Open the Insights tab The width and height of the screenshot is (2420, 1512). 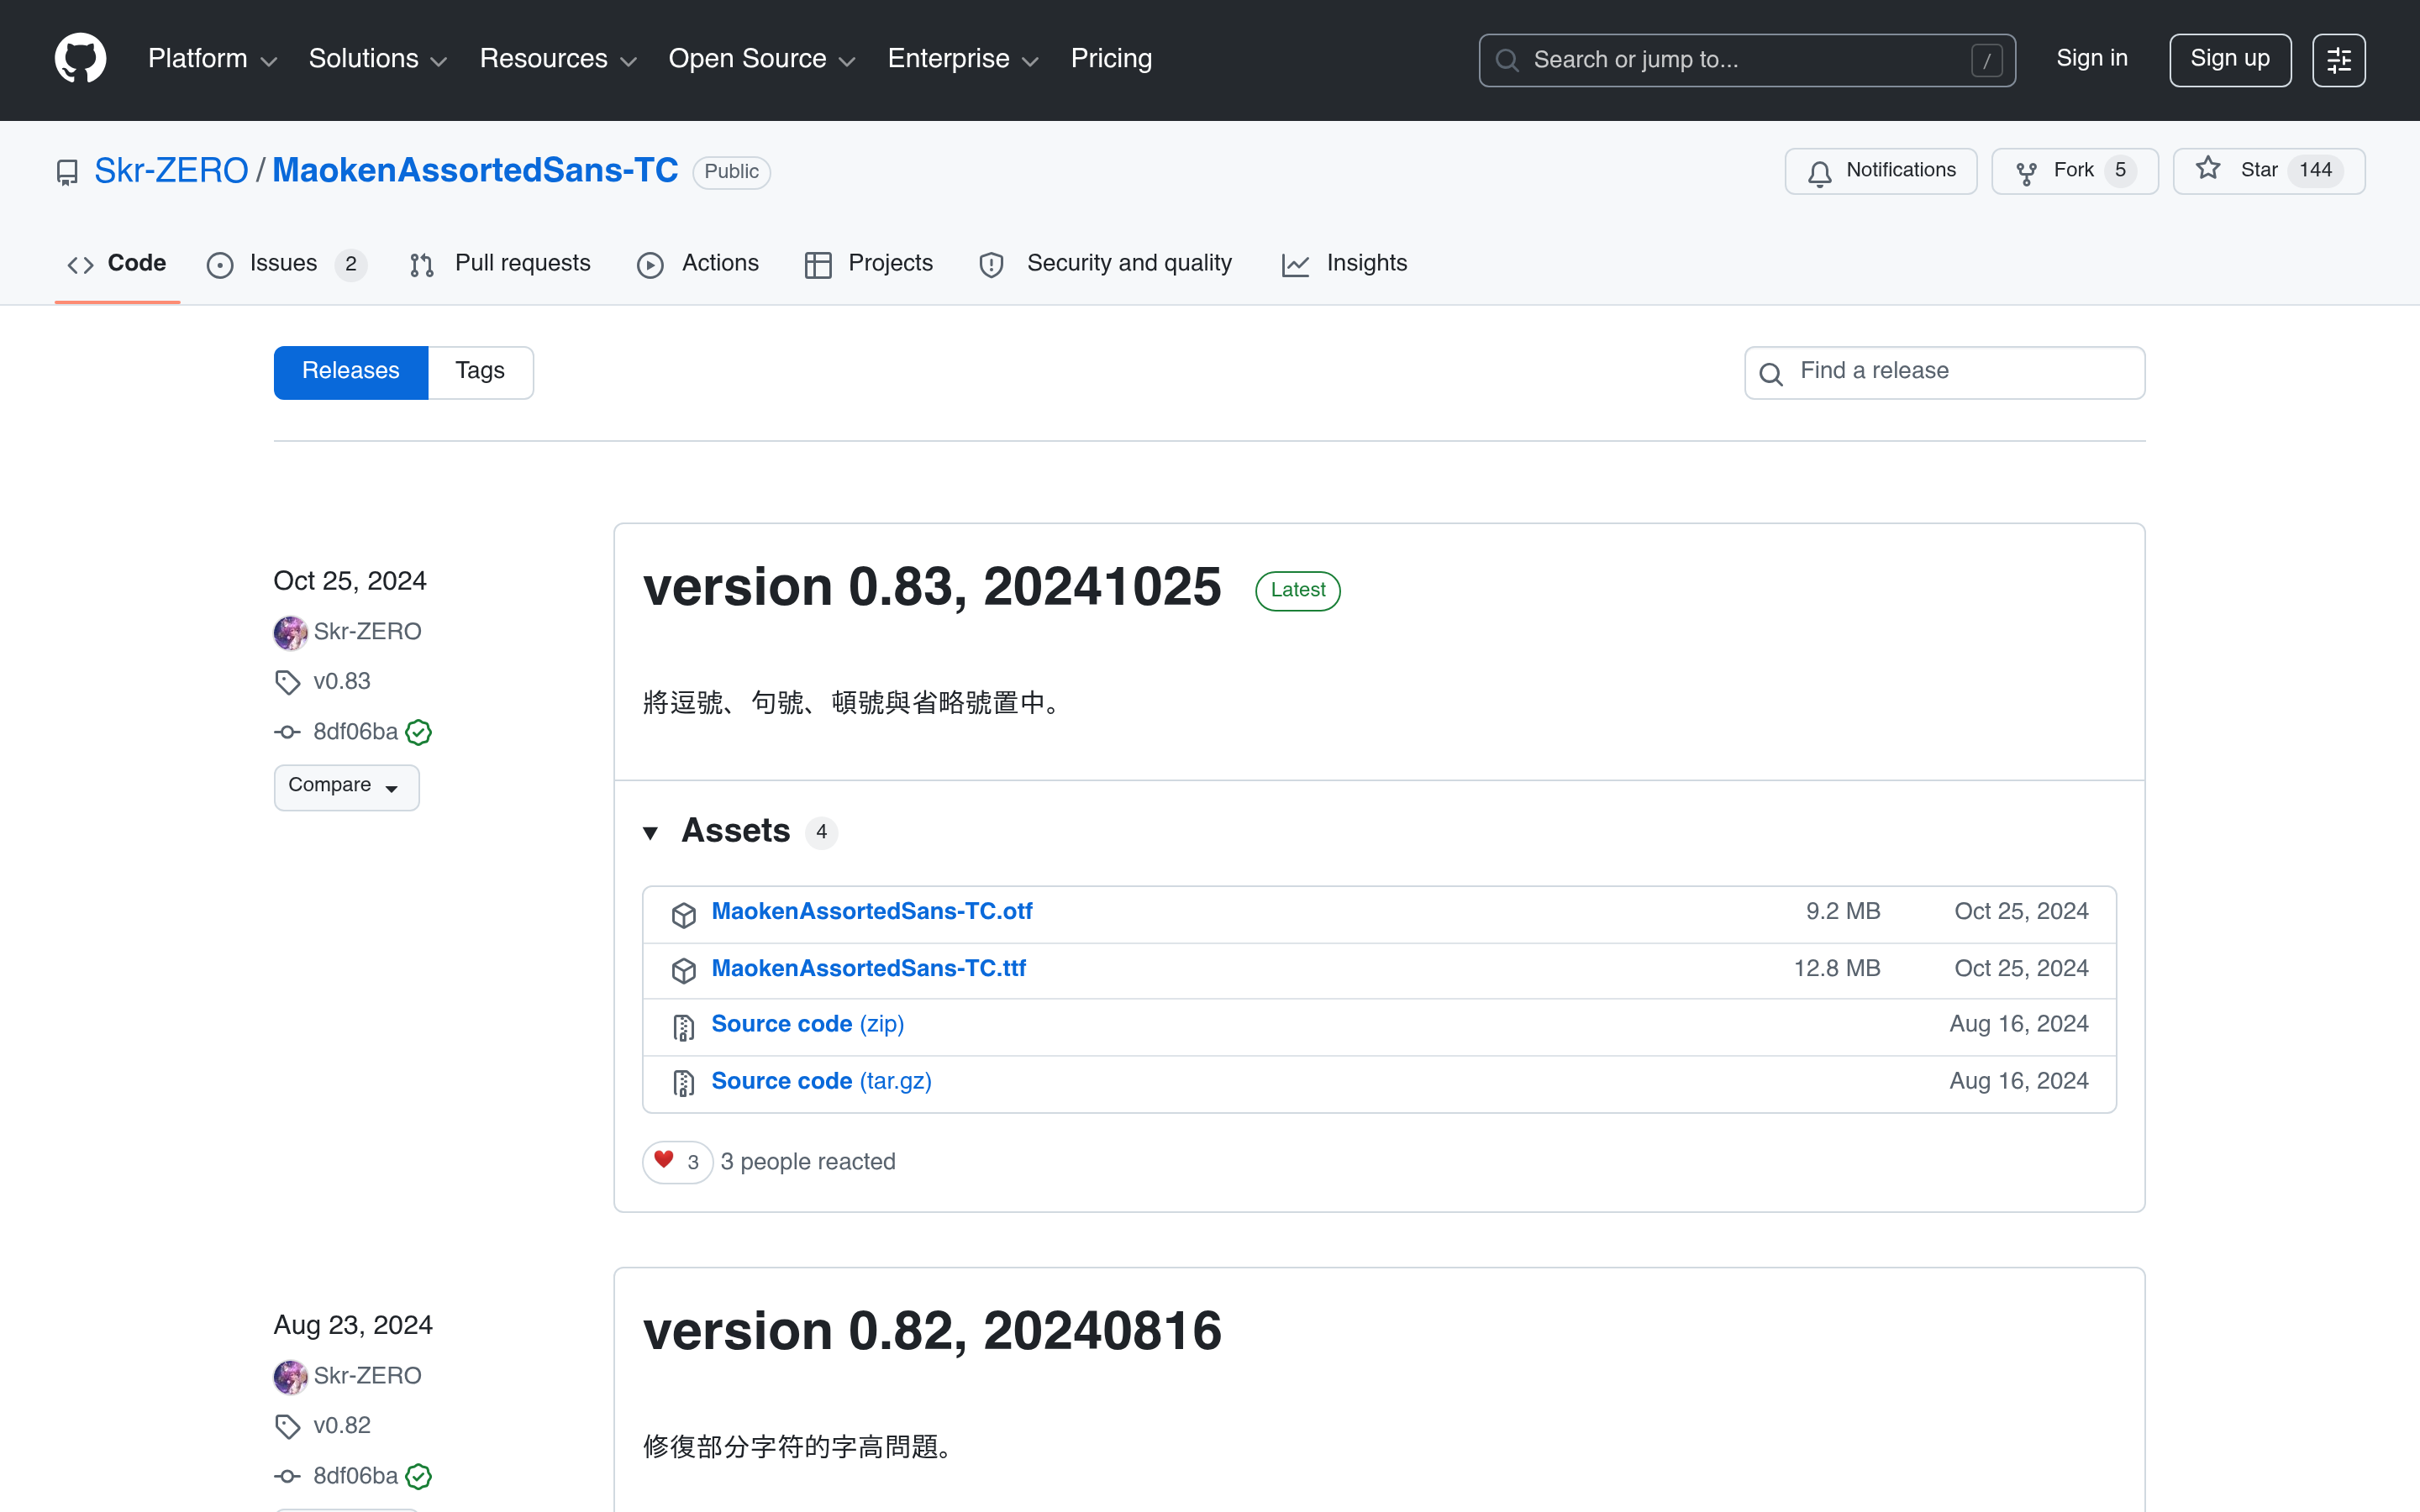coord(1344,264)
